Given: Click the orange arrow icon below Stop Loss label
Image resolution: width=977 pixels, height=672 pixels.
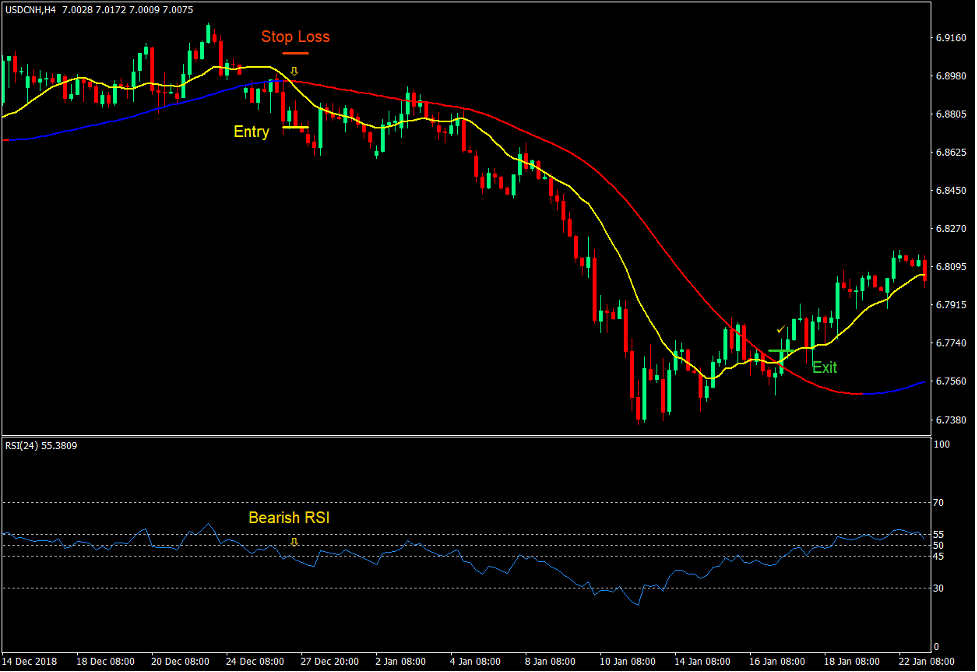Looking at the screenshot, I should click(294, 71).
